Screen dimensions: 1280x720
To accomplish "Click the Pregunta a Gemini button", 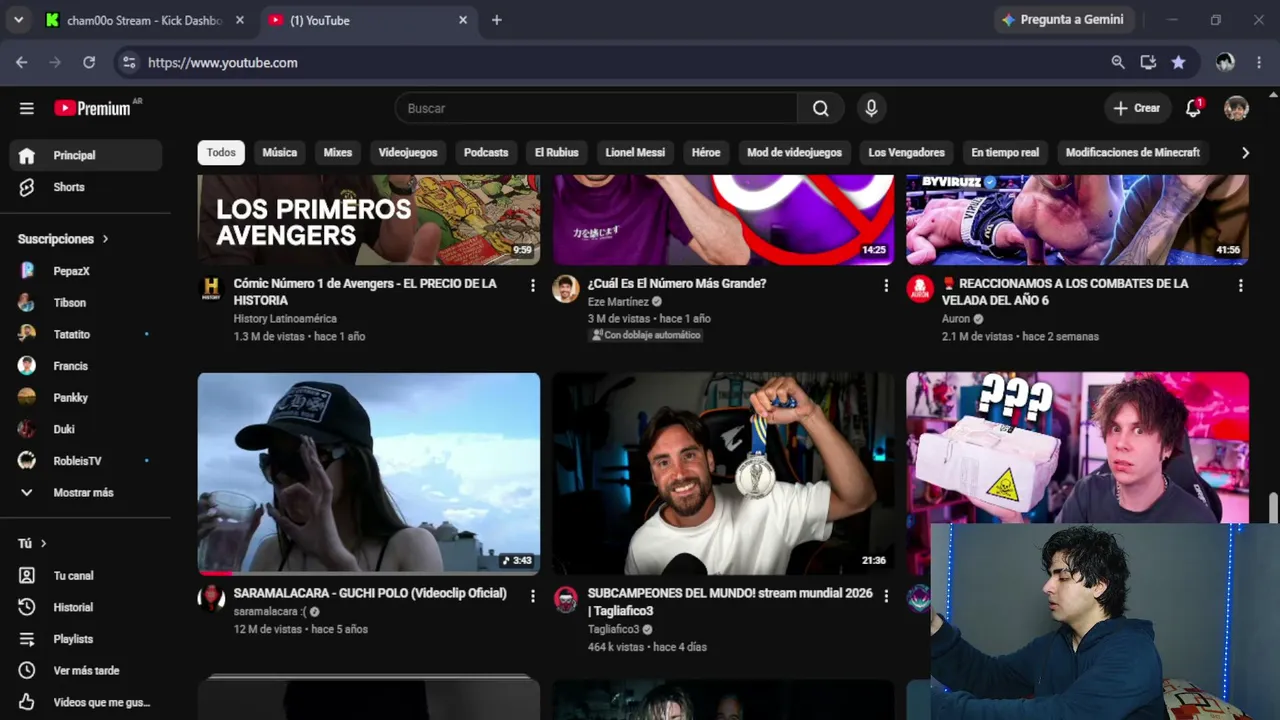I will tap(1062, 20).
